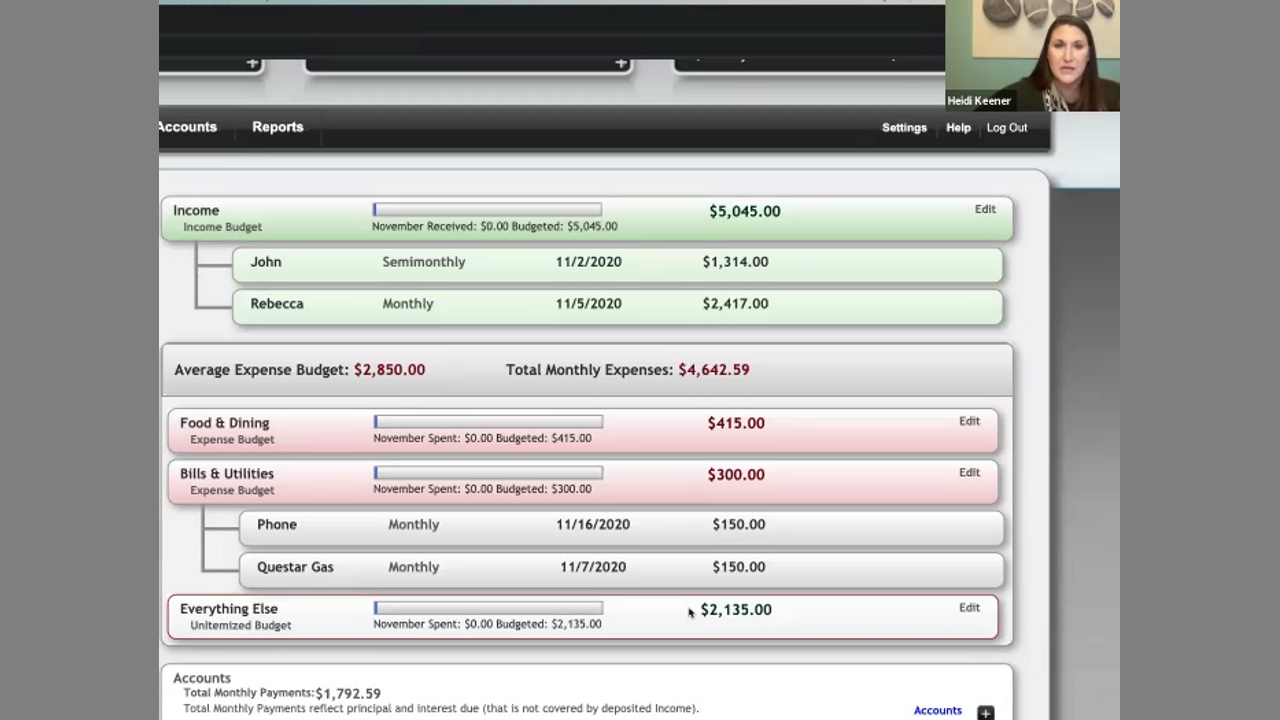
Task: Edit the Everything Else budget
Action: (x=969, y=608)
